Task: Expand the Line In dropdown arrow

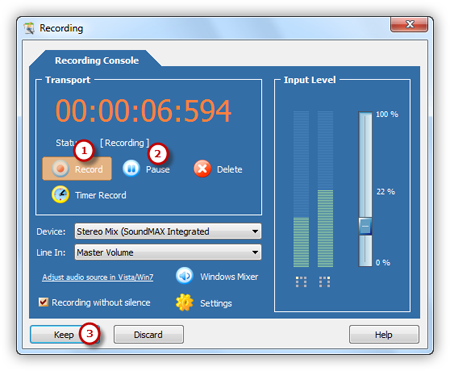Action: point(255,252)
